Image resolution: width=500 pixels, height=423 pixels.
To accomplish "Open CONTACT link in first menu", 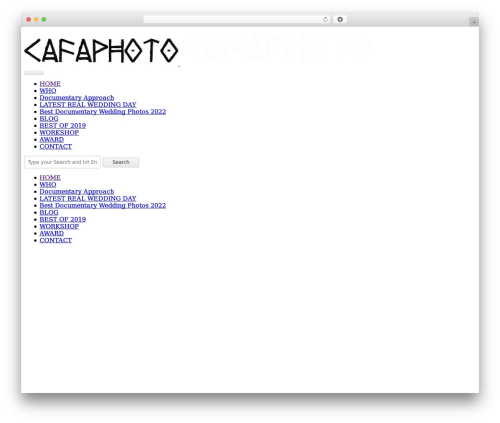I will (x=56, y=147).
